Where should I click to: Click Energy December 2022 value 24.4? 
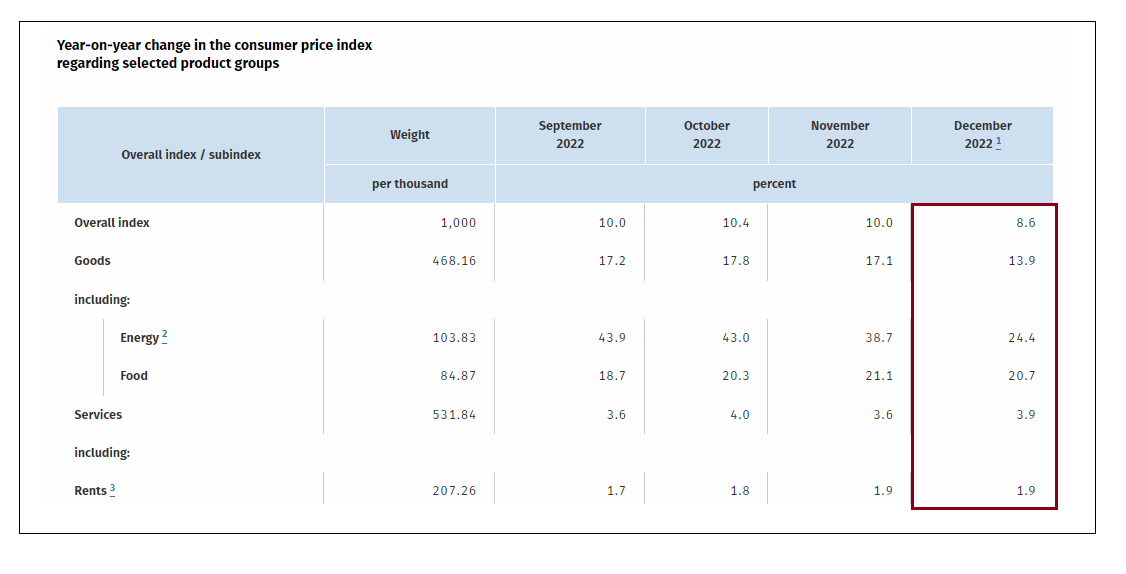[1021, 338]
